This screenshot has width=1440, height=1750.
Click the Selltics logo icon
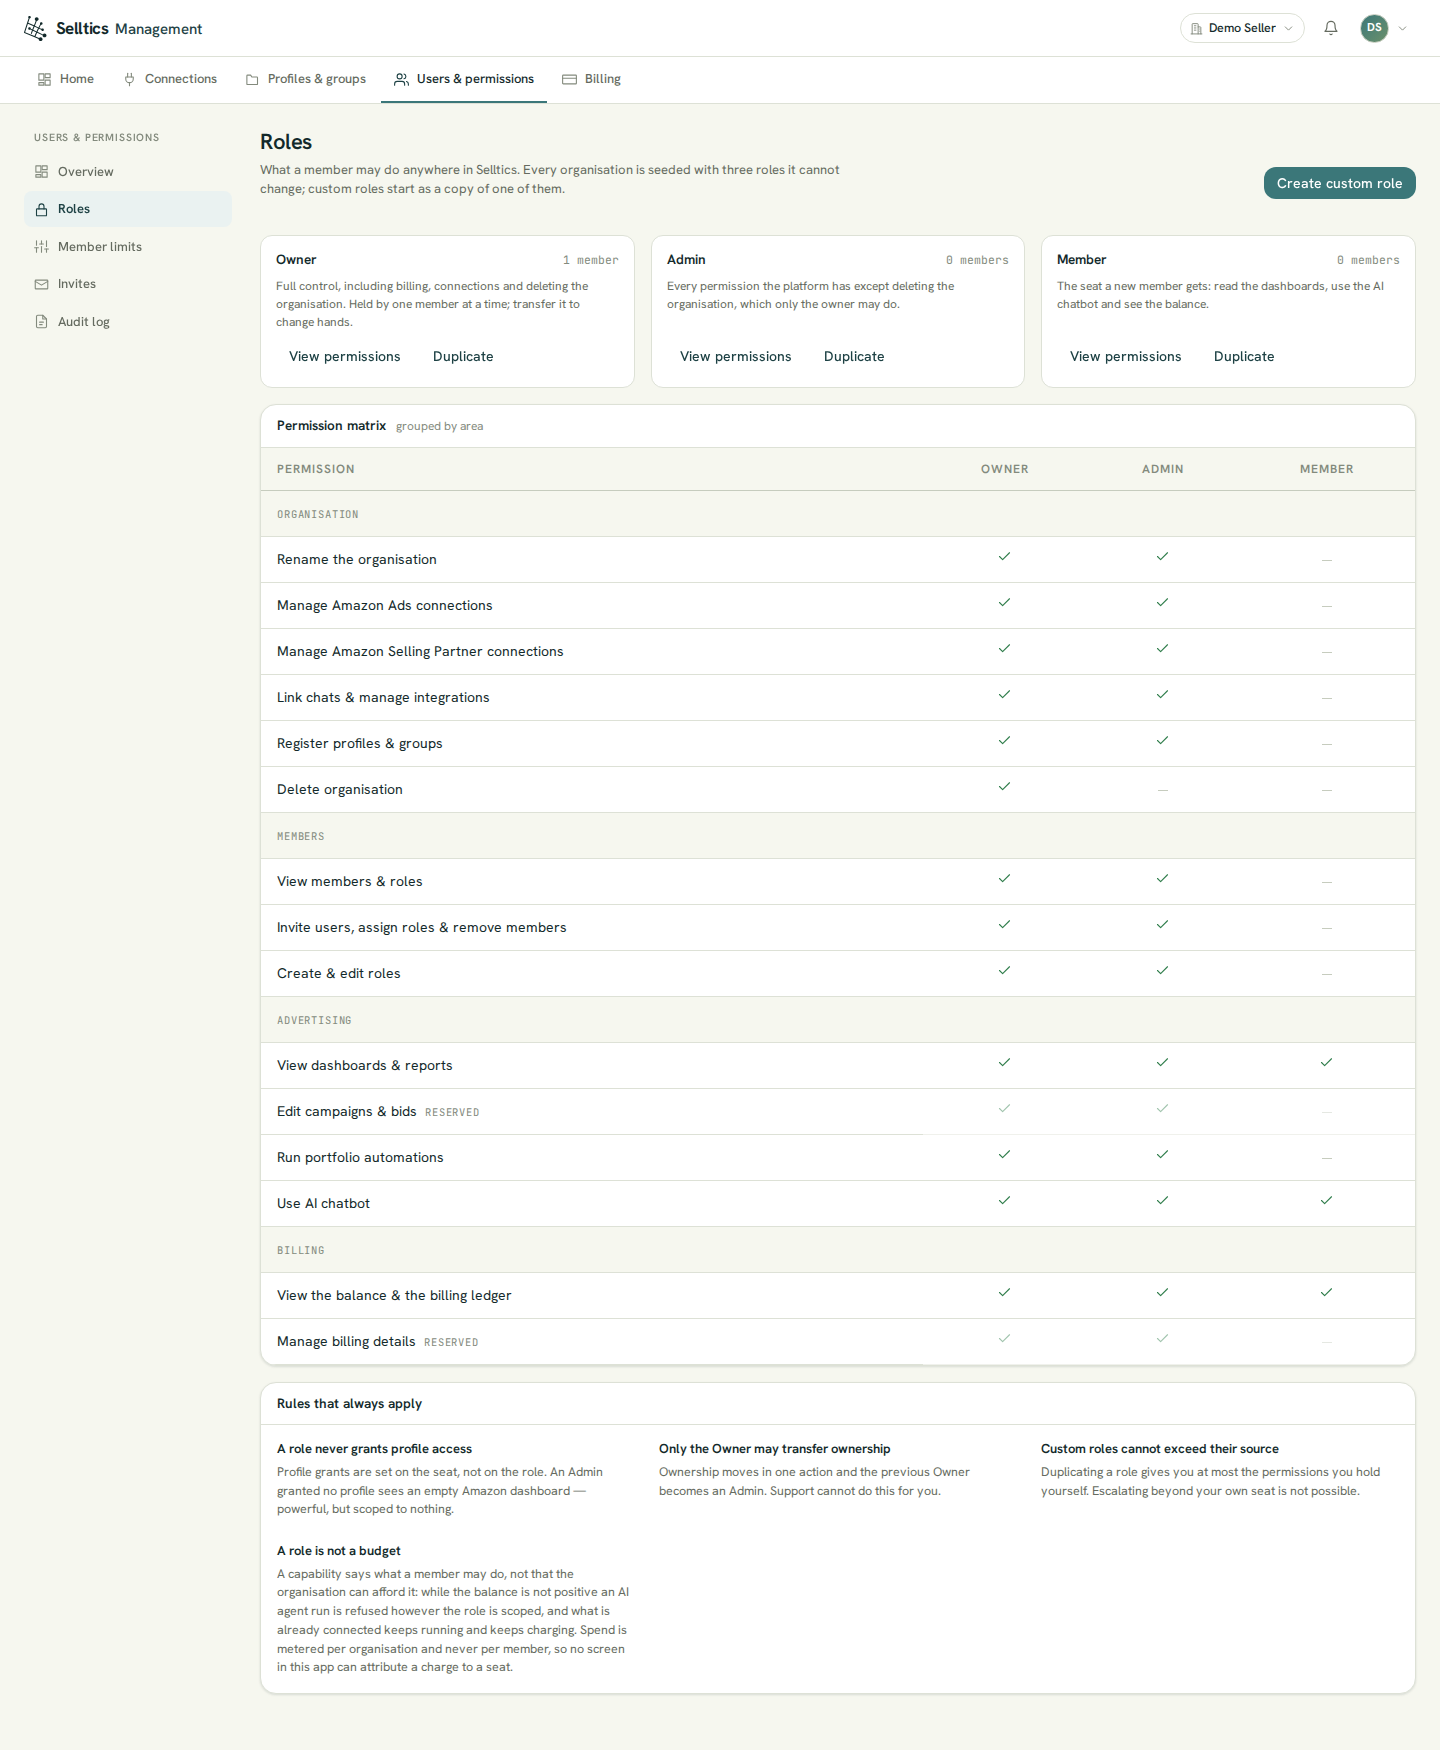click(35, 28)
